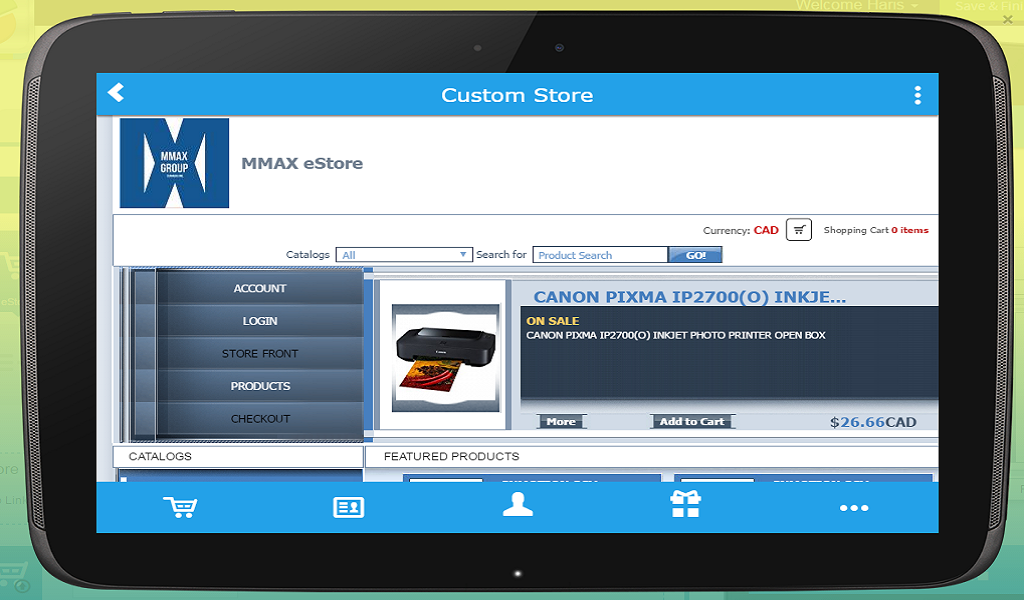
Task: Click Add to Cart button
Action: (x=692, y=422)
